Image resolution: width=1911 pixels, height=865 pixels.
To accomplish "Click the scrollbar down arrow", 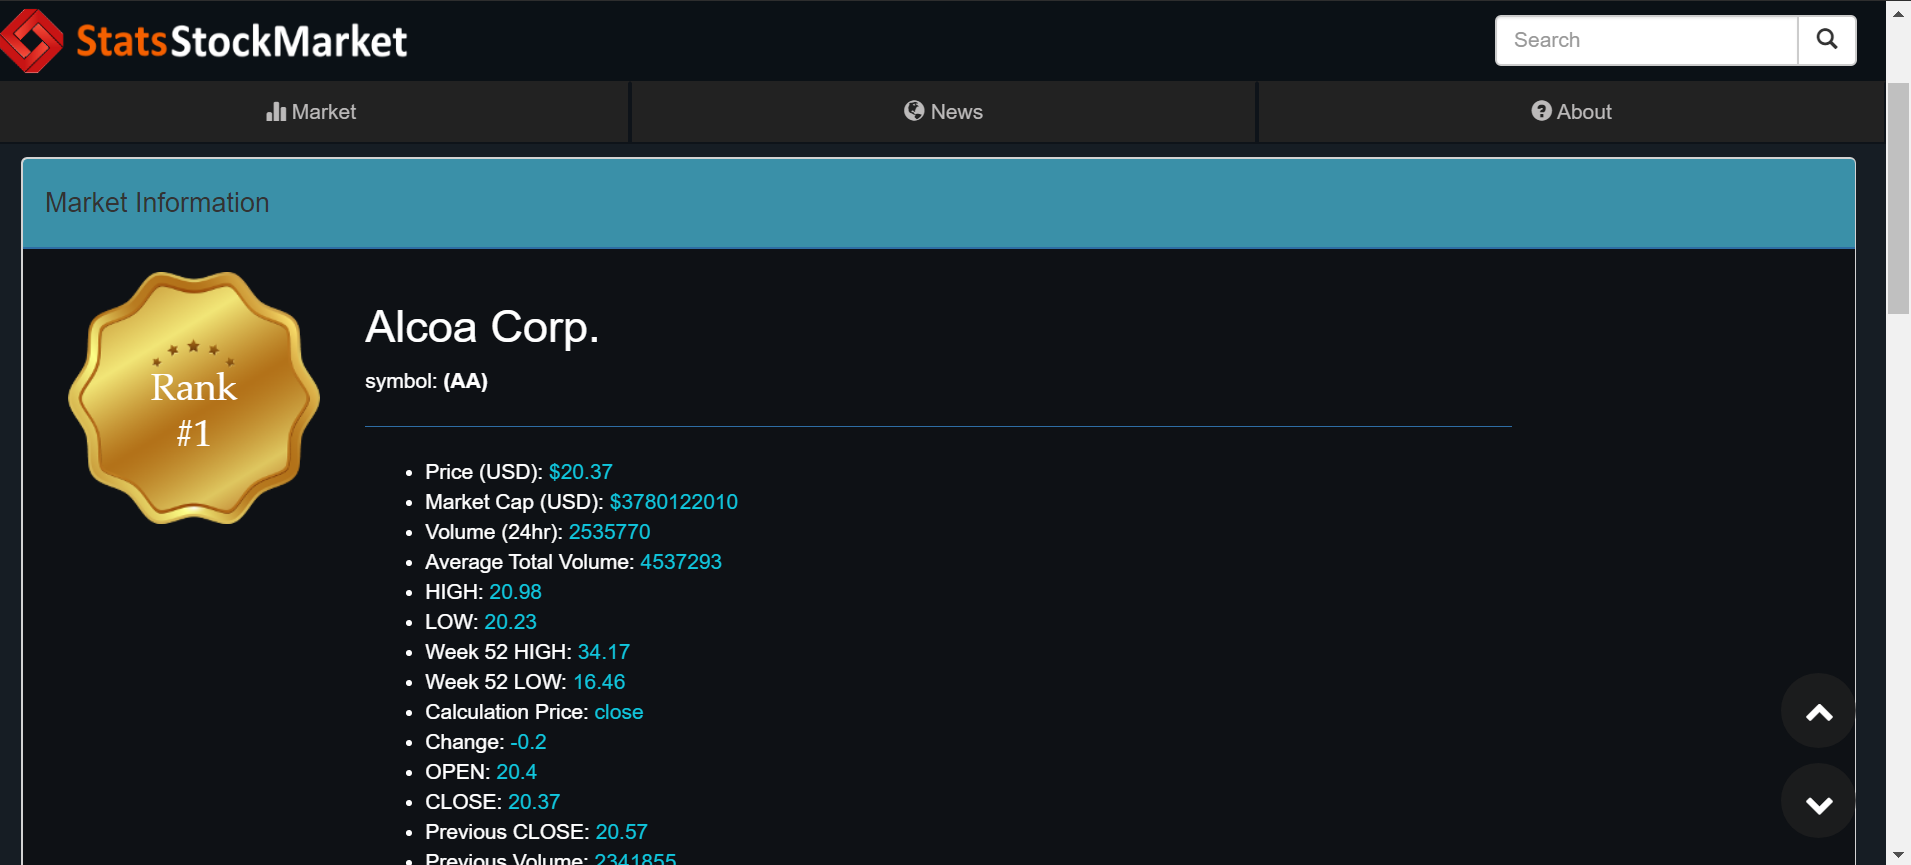I will point(1898,855).
